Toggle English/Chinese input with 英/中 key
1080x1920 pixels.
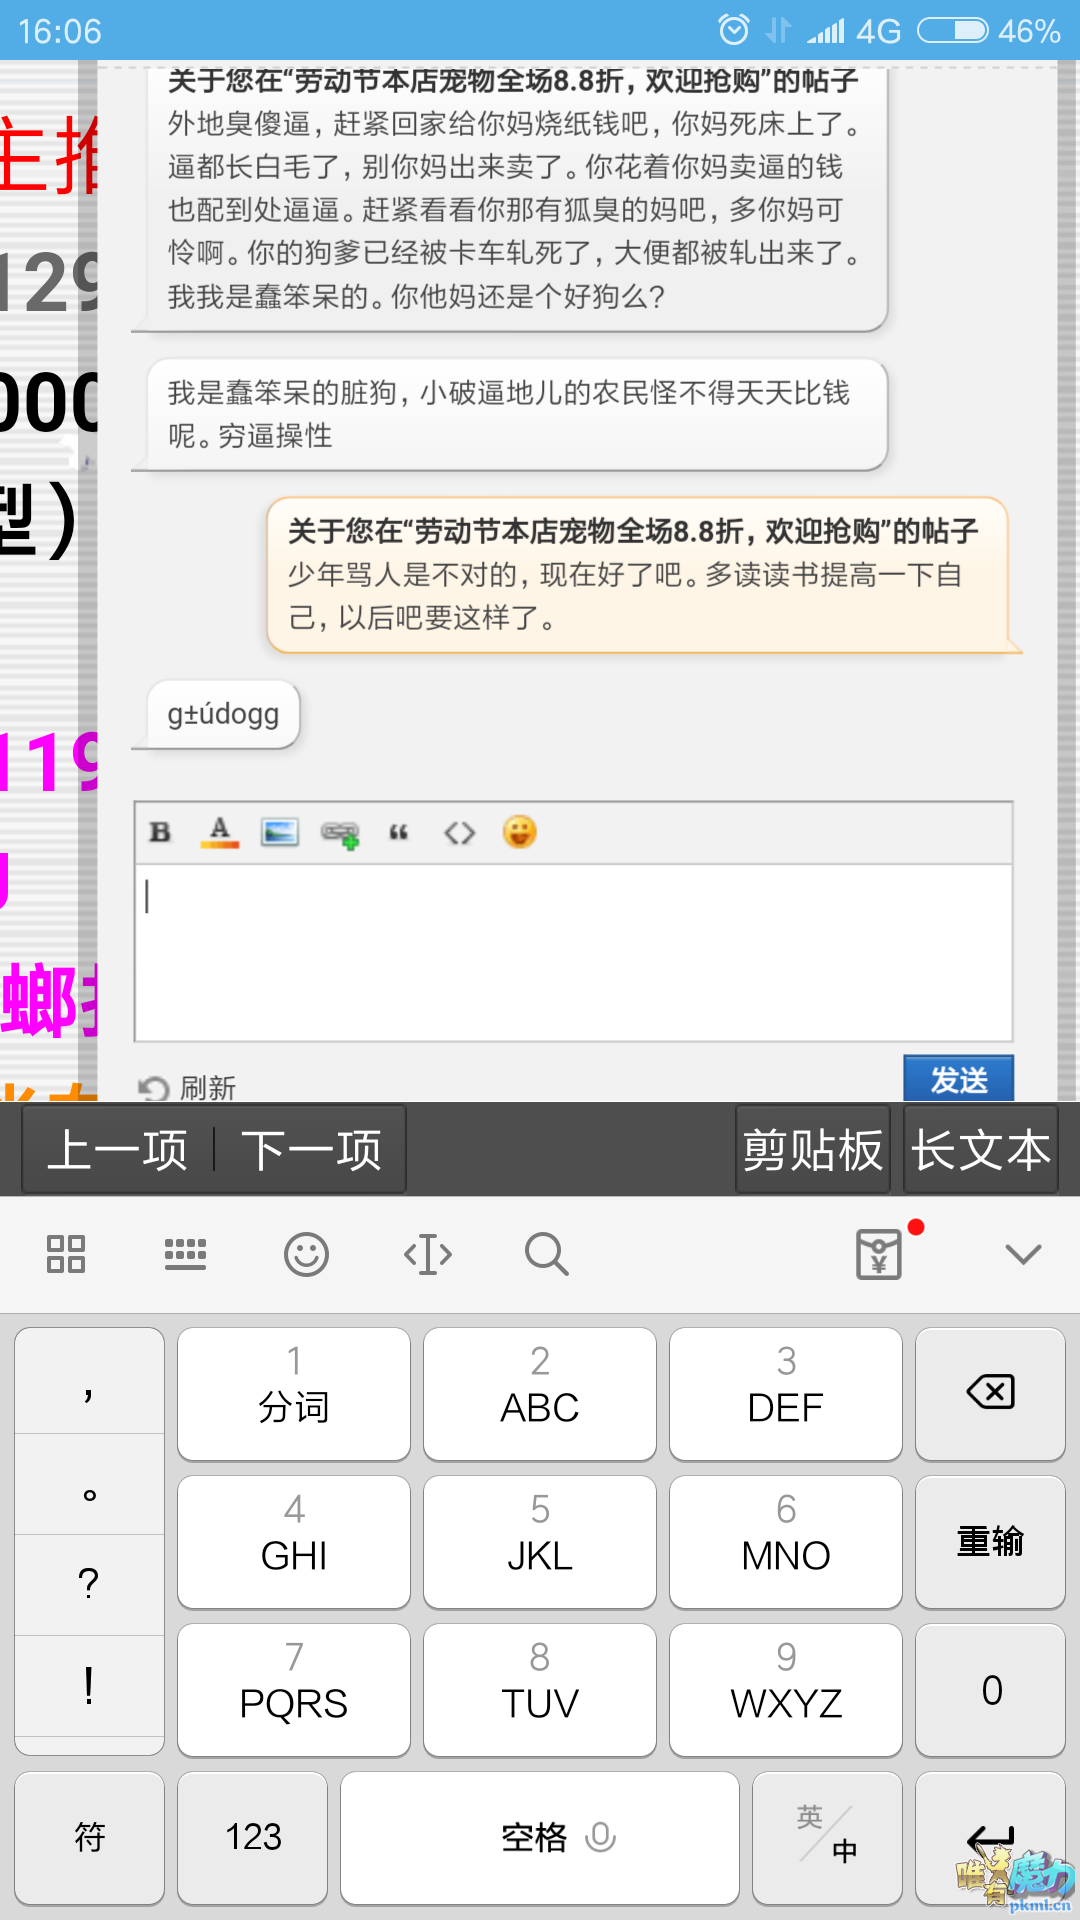coord(827,1838)
